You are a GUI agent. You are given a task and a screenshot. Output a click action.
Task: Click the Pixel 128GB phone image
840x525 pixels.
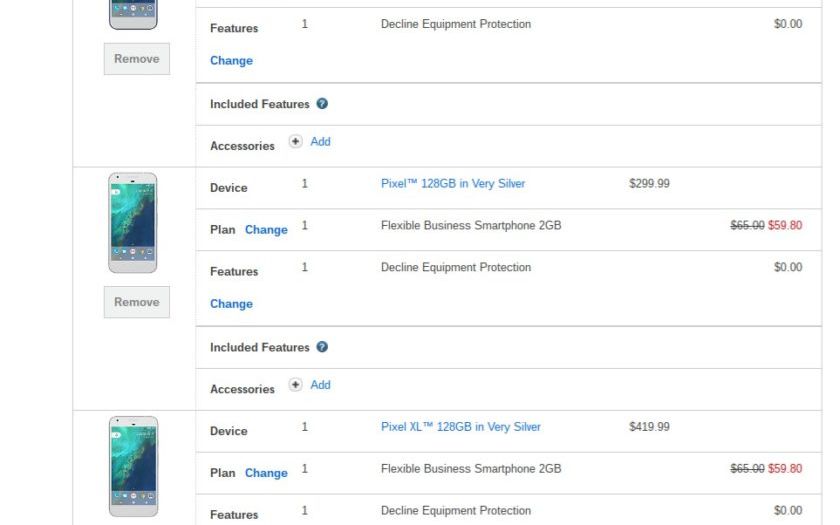click(x=133, y=223)
